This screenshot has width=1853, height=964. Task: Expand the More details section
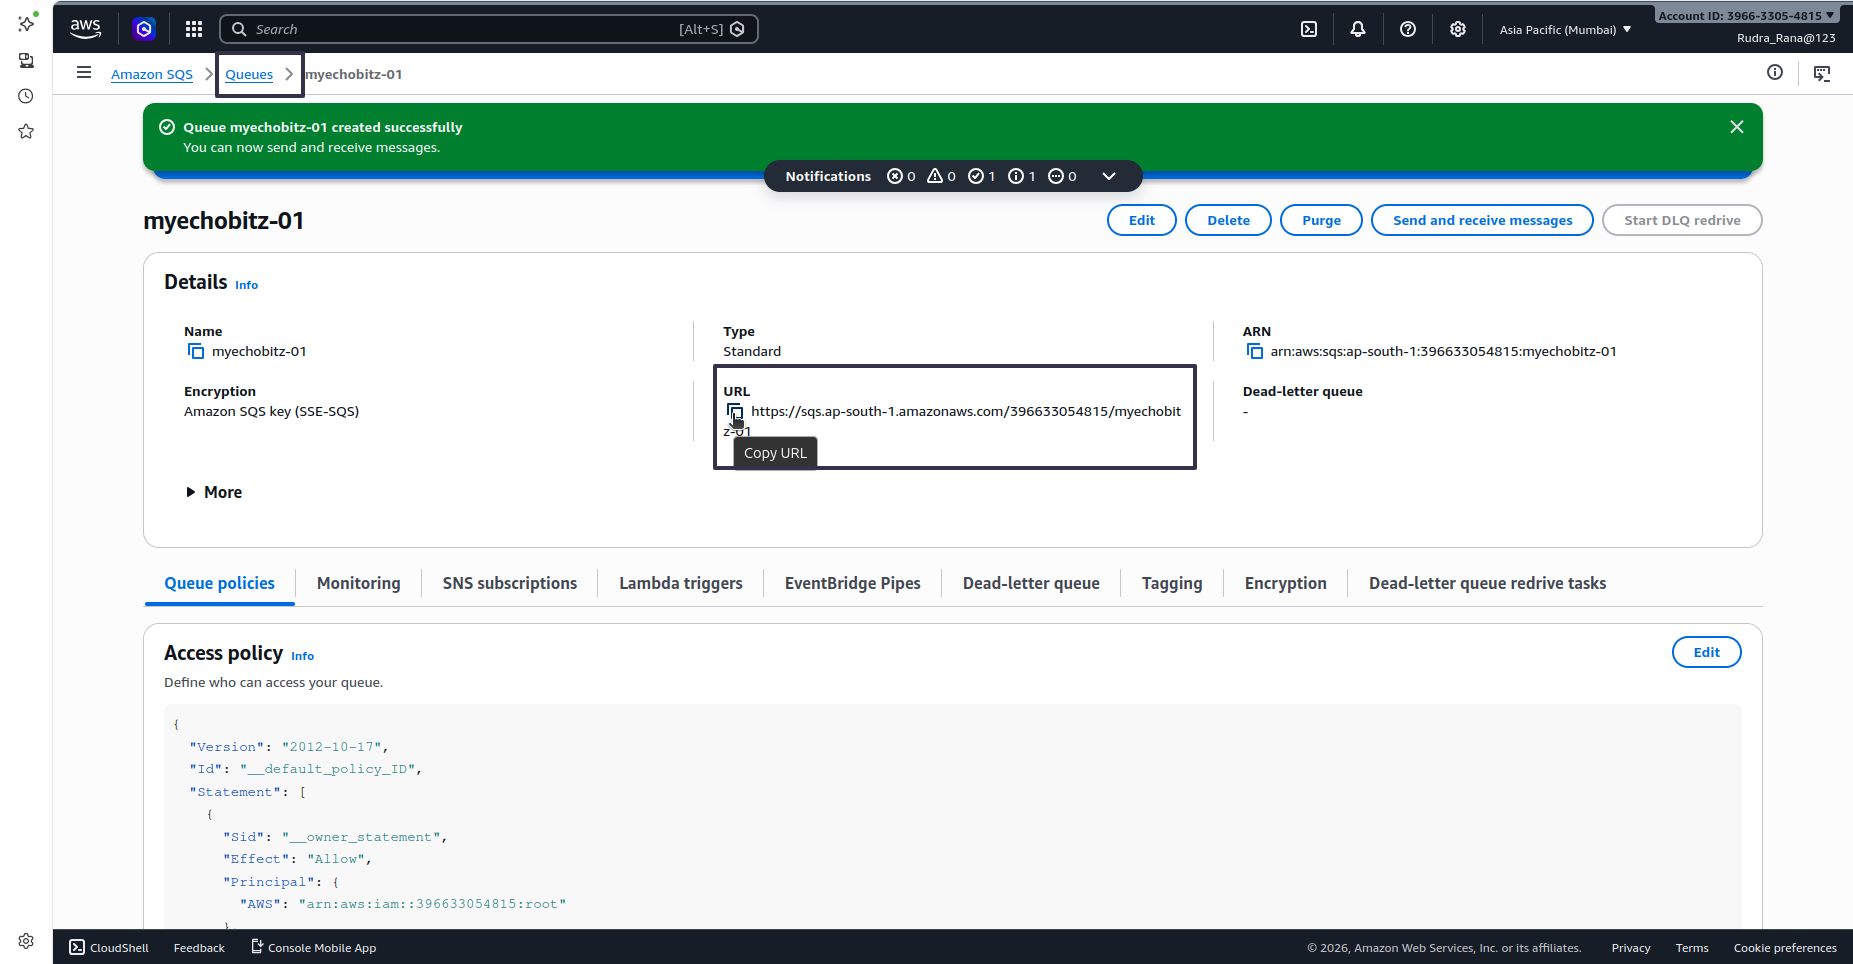coord(214,492)
